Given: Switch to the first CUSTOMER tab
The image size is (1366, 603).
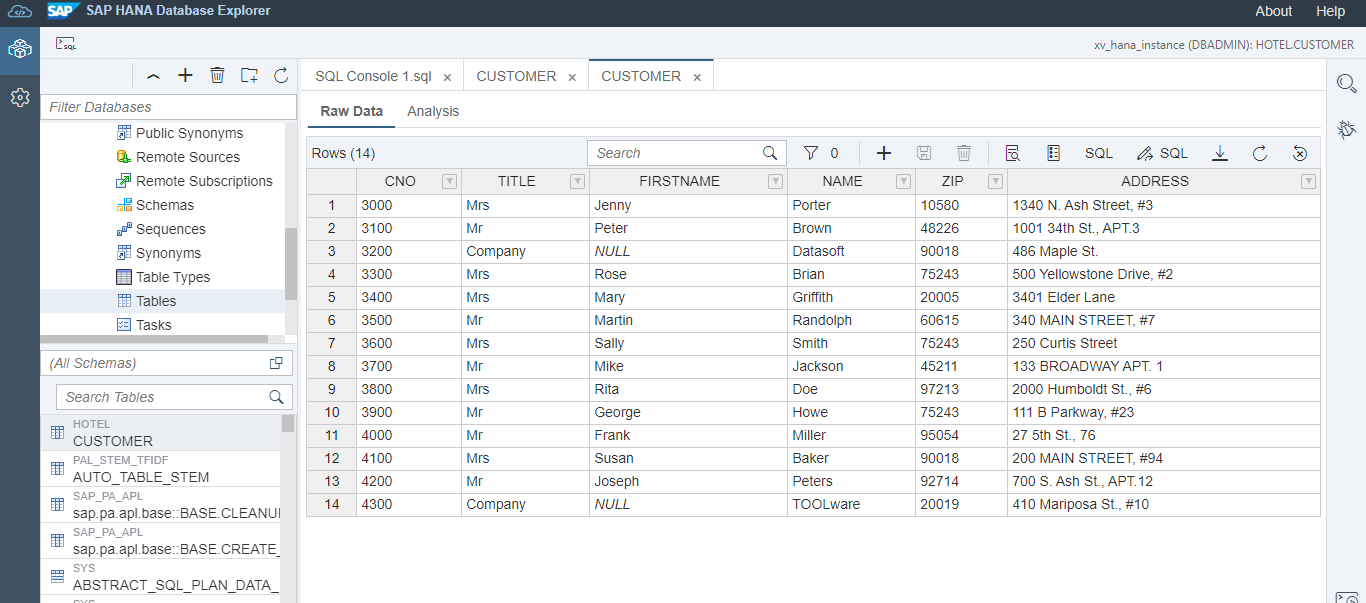Looking at the screenshot, I should point(516,76).
